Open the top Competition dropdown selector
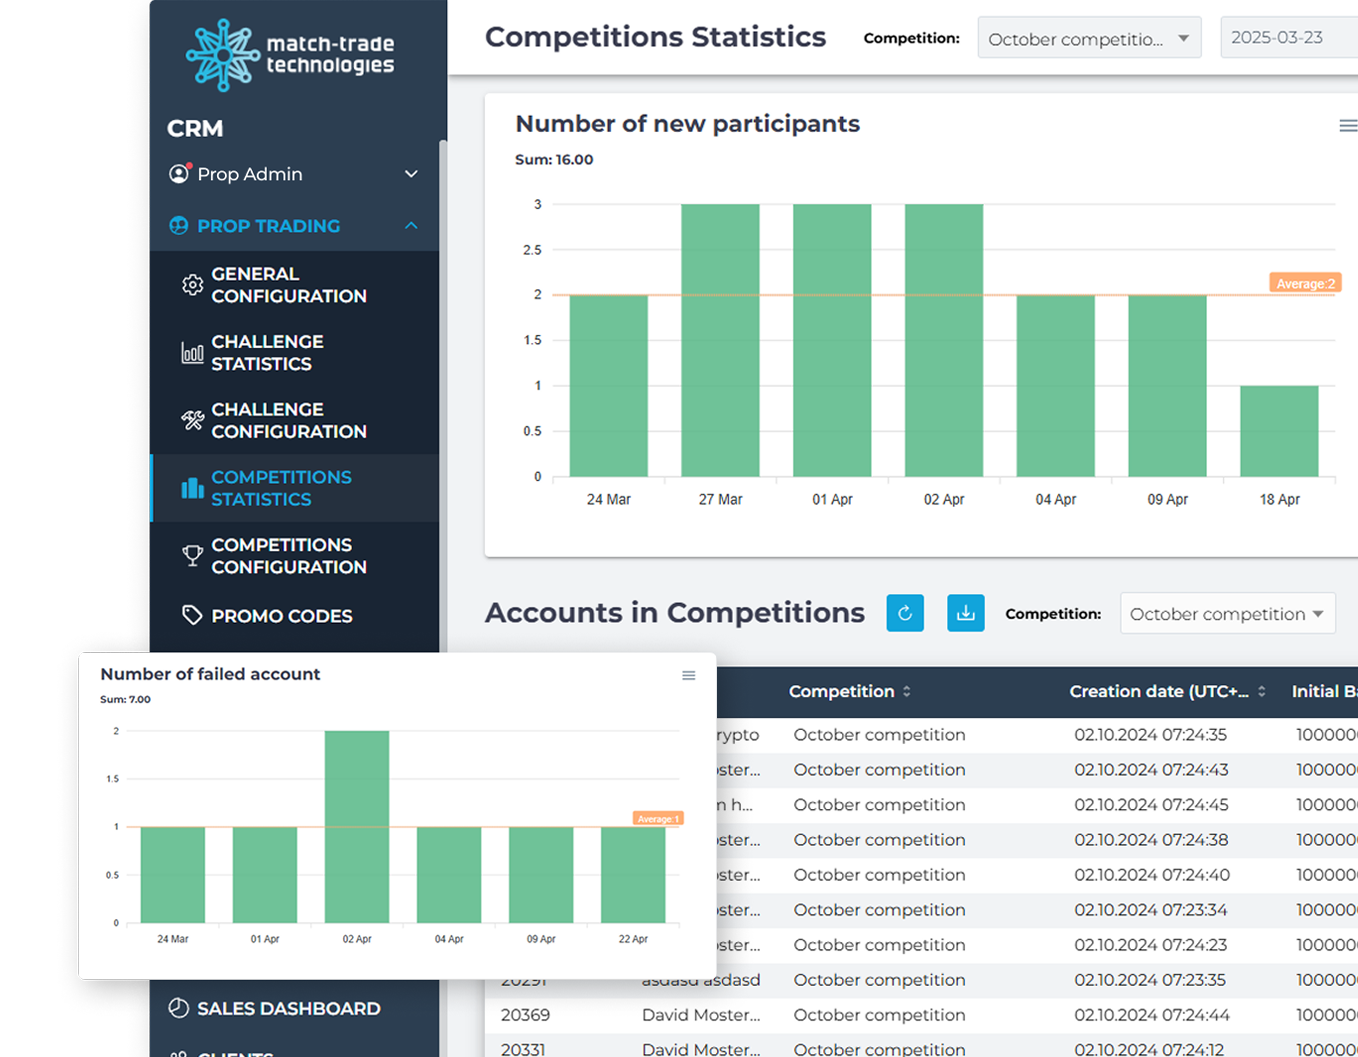This screenshot has height=1057, width=1358. pyautogui.click(x=1088, y=39)
